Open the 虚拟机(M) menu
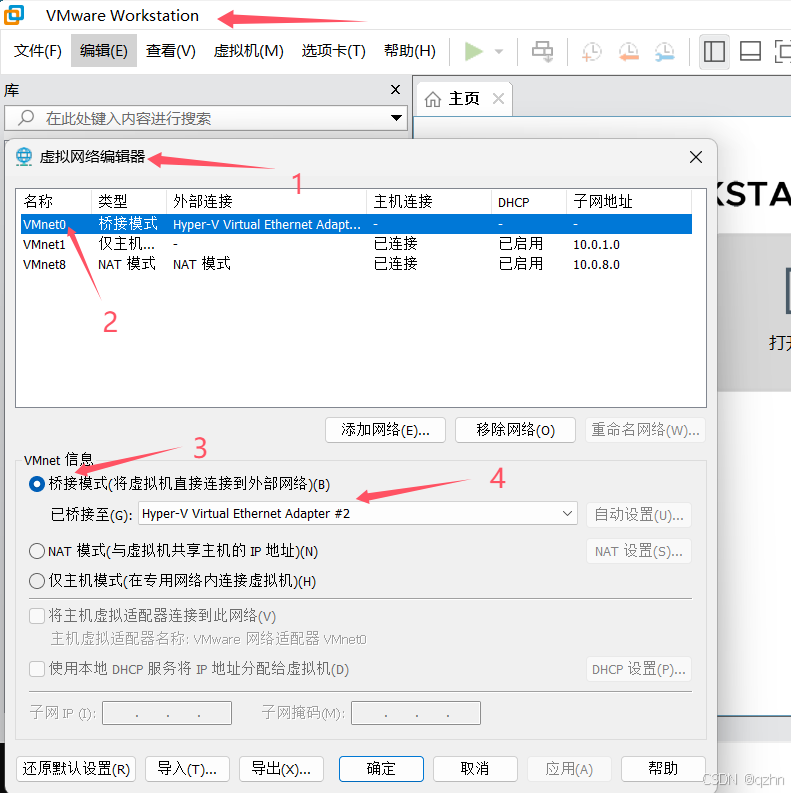 (x=248, y=51)
